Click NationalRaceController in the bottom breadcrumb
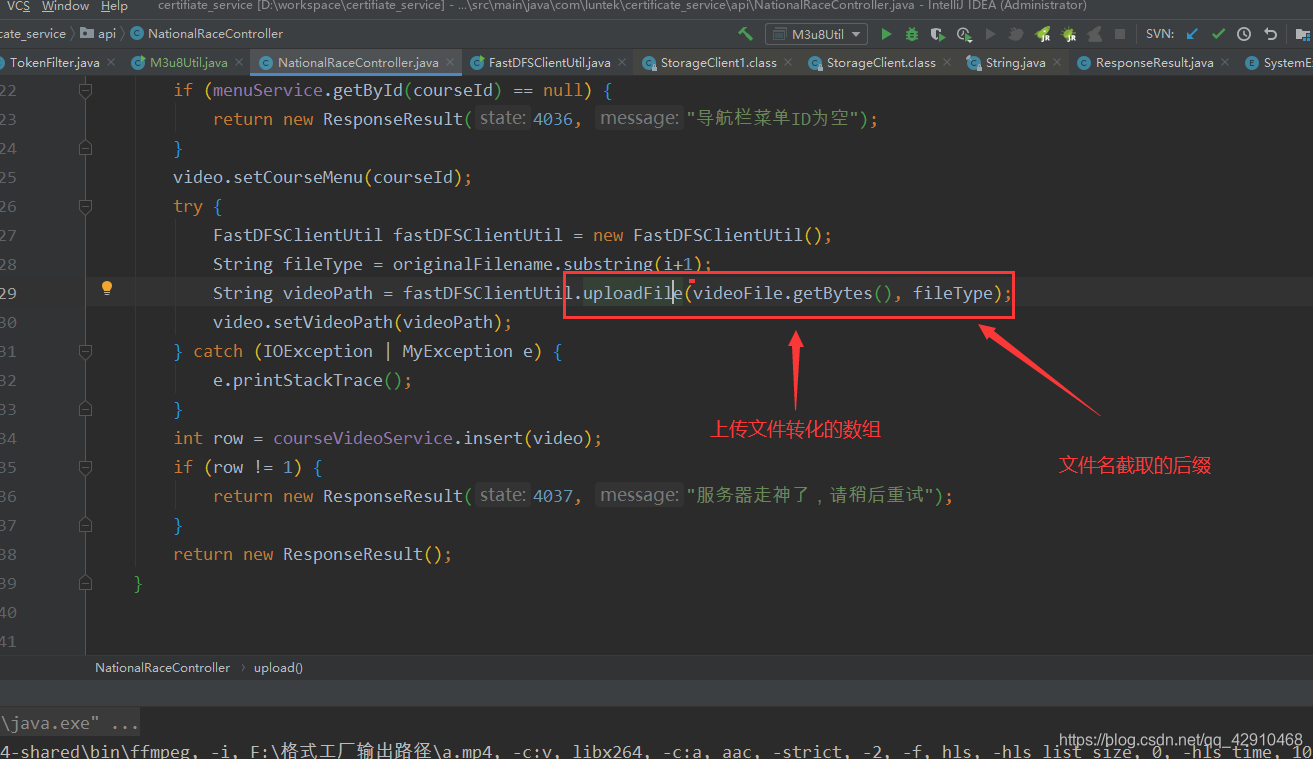The width and height of the screenshot is (1313, 759). pos(162,667)
